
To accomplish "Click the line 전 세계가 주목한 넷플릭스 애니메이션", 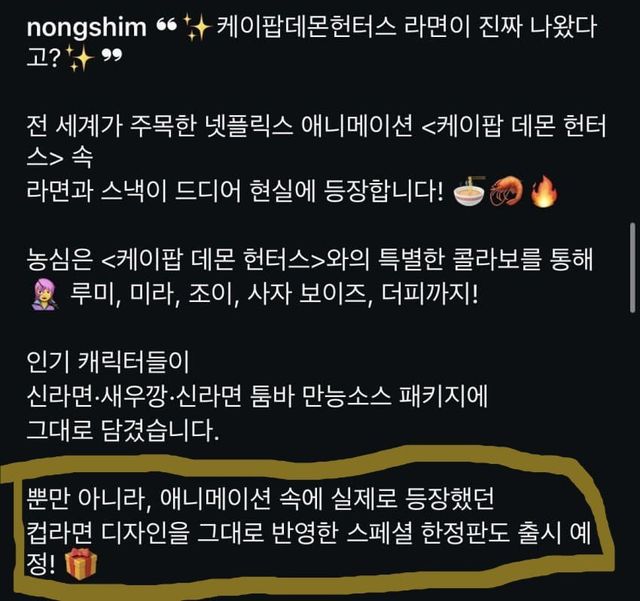I will point(220,127).
